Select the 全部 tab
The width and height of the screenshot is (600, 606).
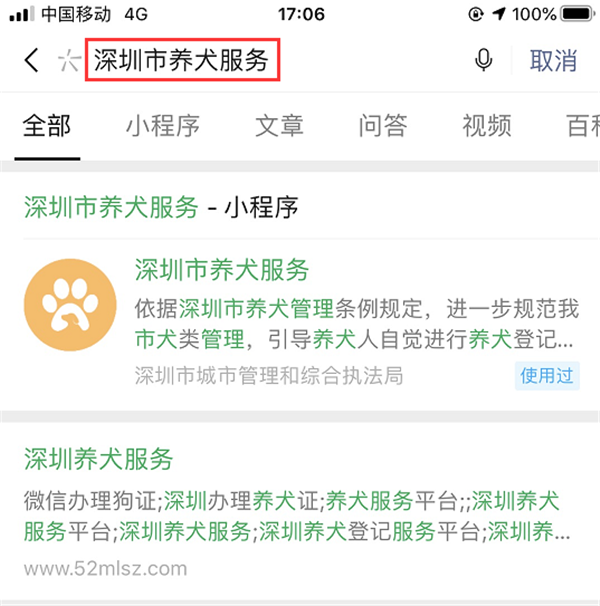(x=47, y=126)
